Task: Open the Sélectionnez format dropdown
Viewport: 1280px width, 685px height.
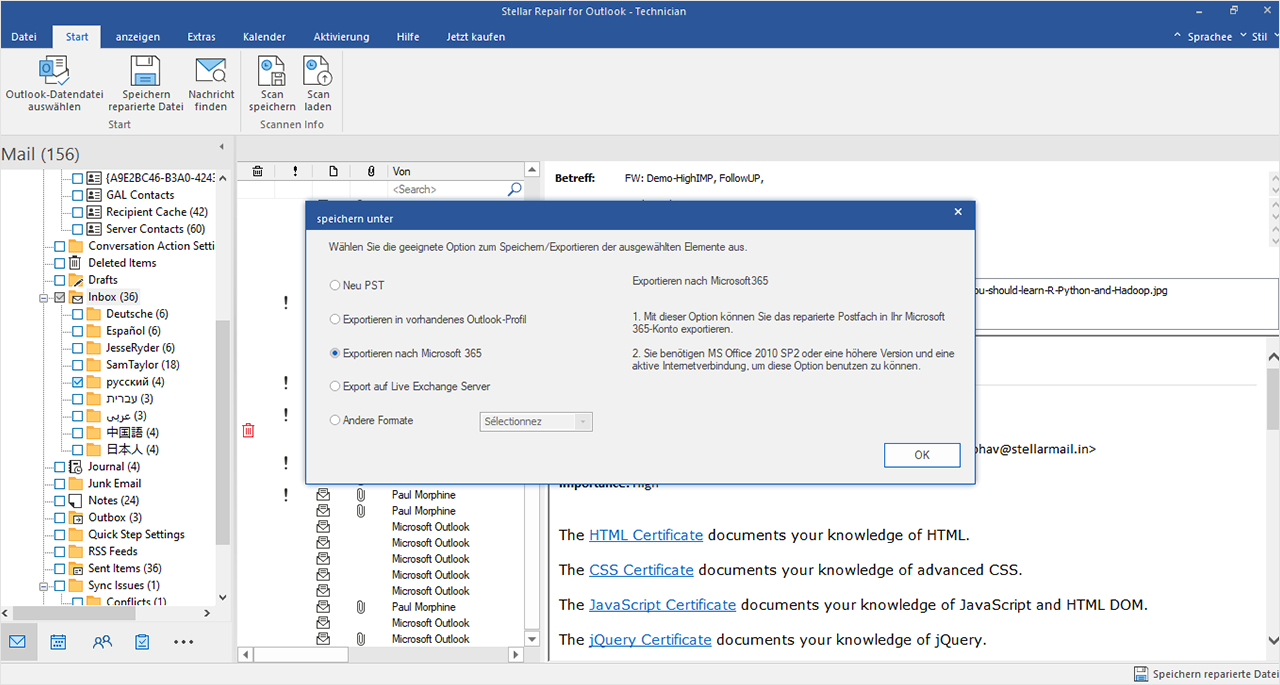Action: coord(536,422)
